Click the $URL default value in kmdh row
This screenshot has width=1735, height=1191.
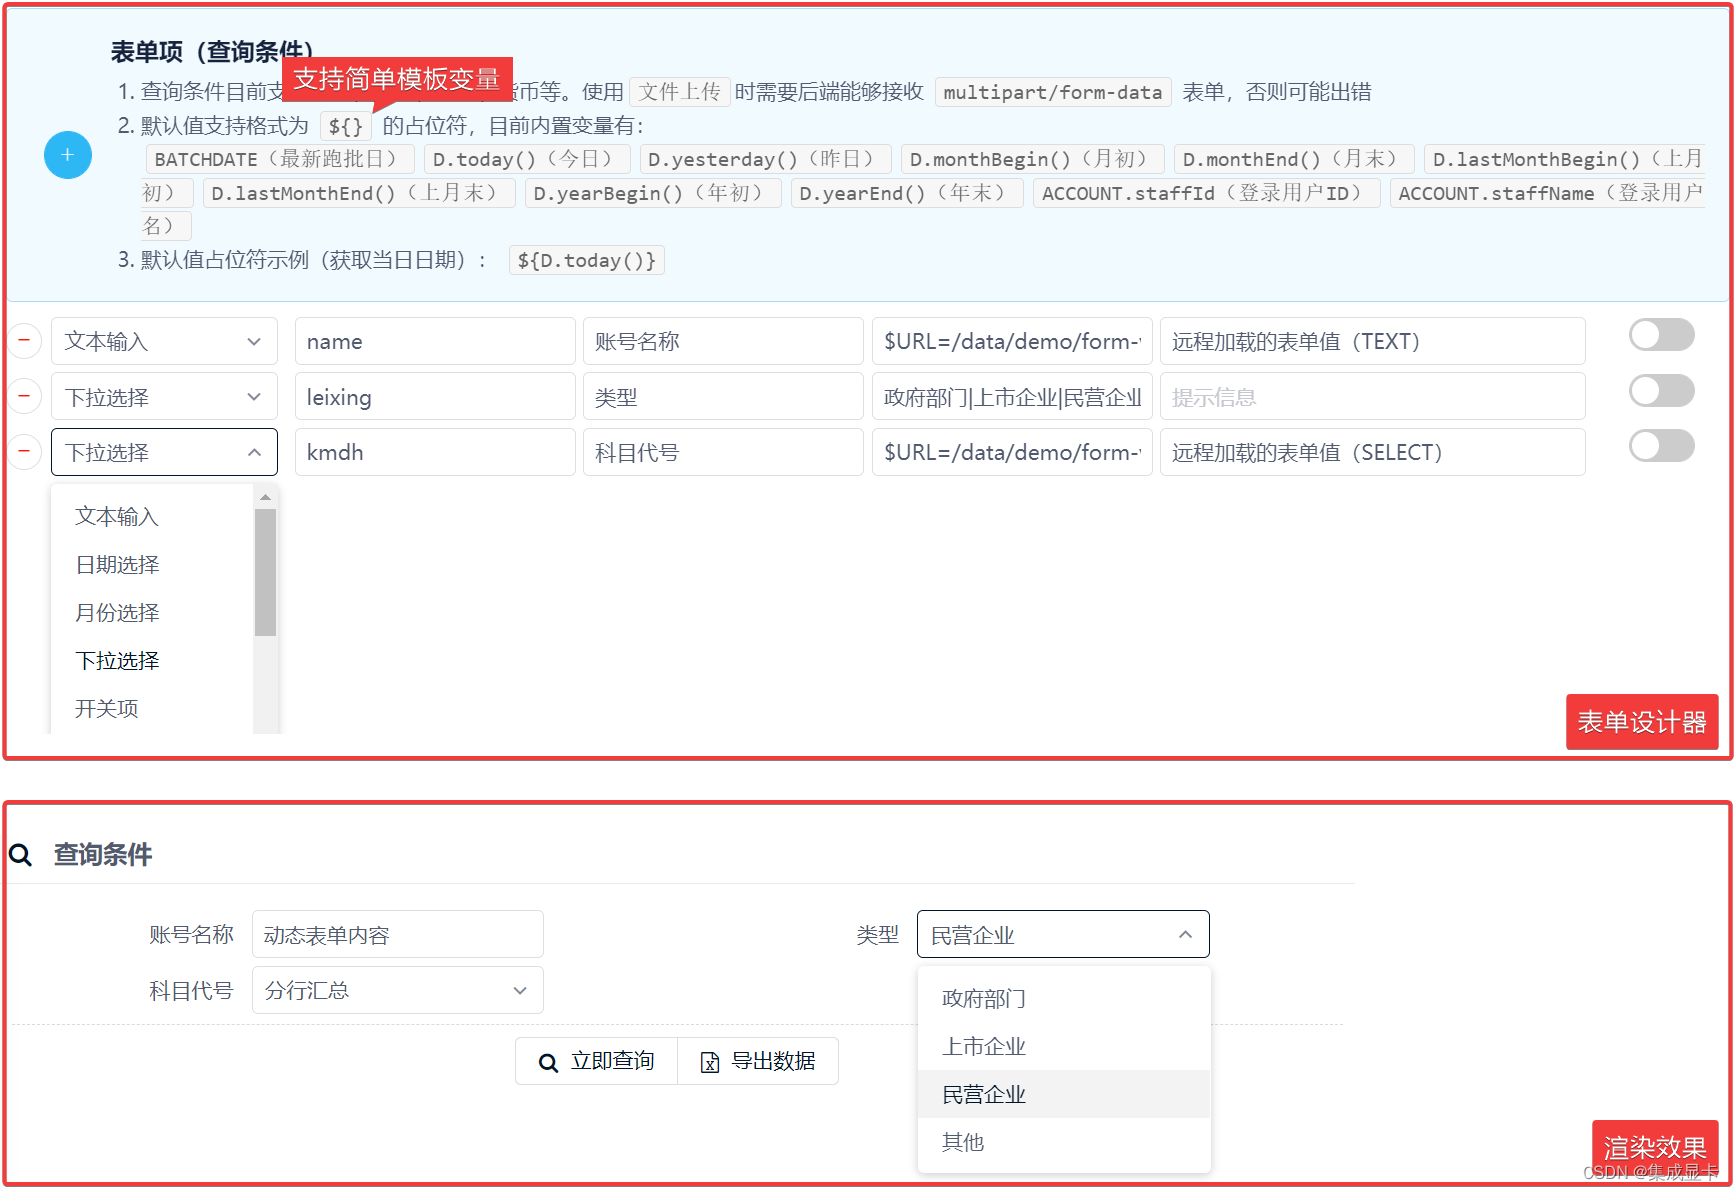pos(1012,452)
